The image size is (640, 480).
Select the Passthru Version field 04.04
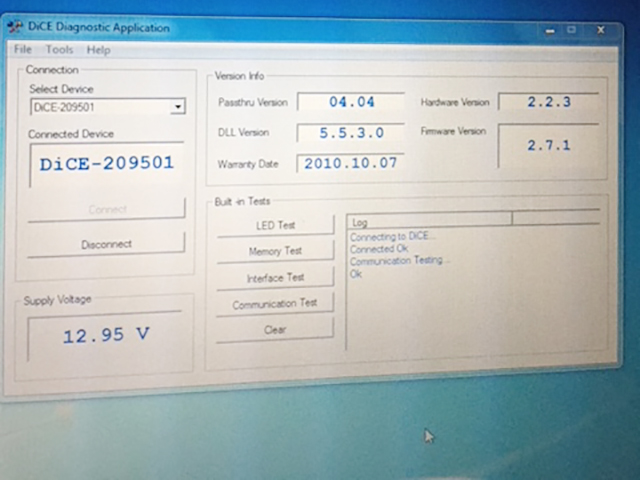350,102
